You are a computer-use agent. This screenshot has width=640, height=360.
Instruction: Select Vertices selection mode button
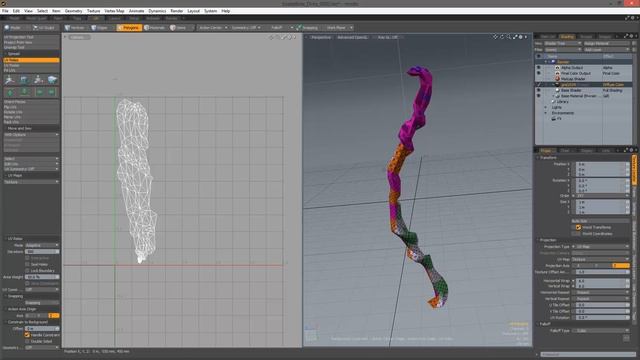coord(75,28)
